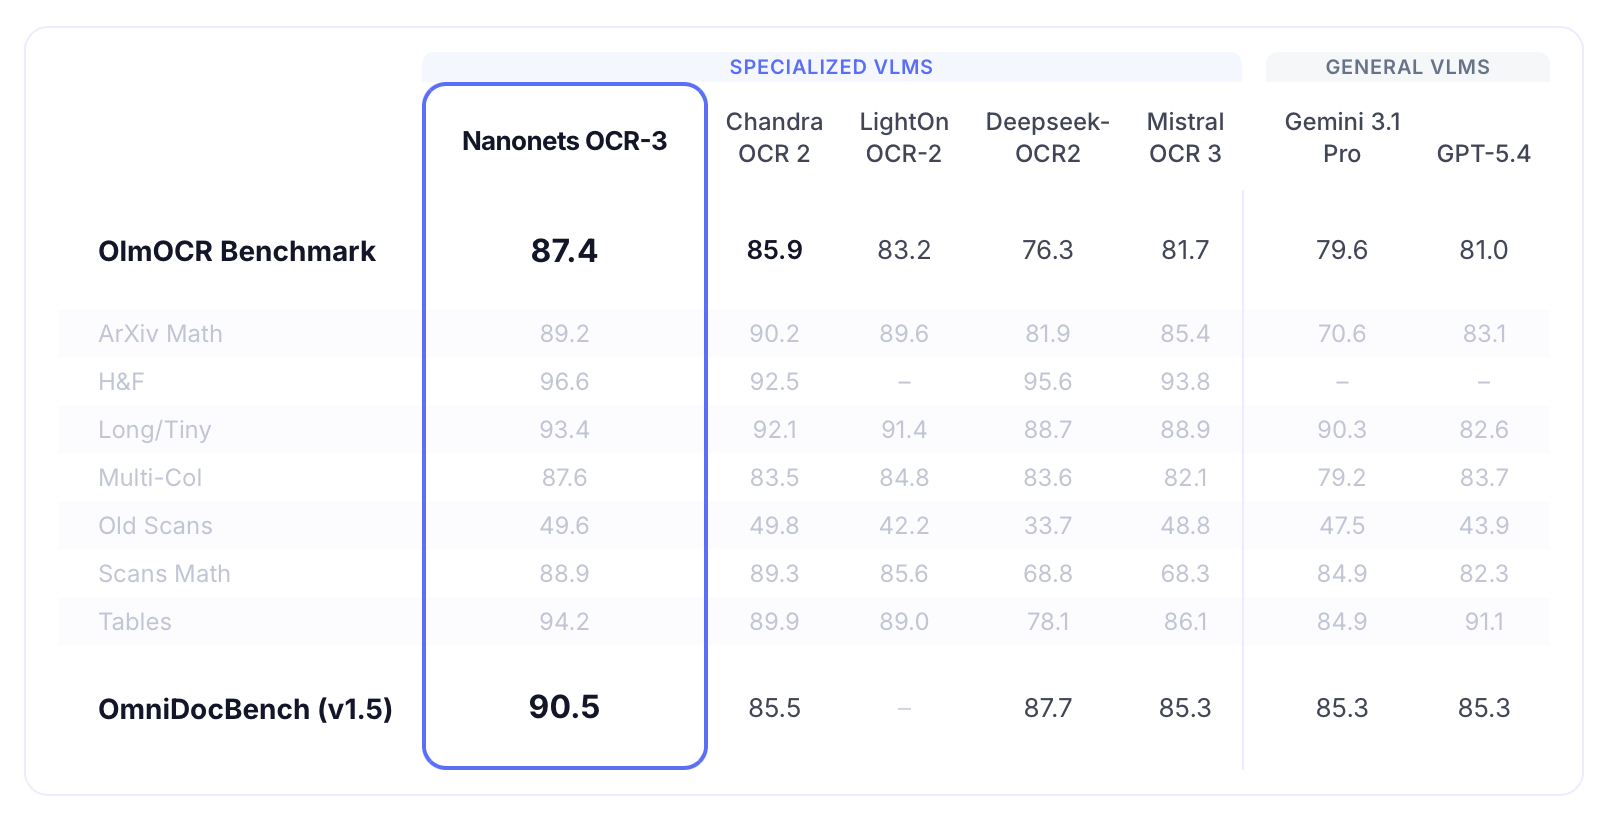The height and width of the screenshot is (818, 1614).
Task: Click Nanonets' 87.4 OlmOCR score
Action: [x=564, y=250]
